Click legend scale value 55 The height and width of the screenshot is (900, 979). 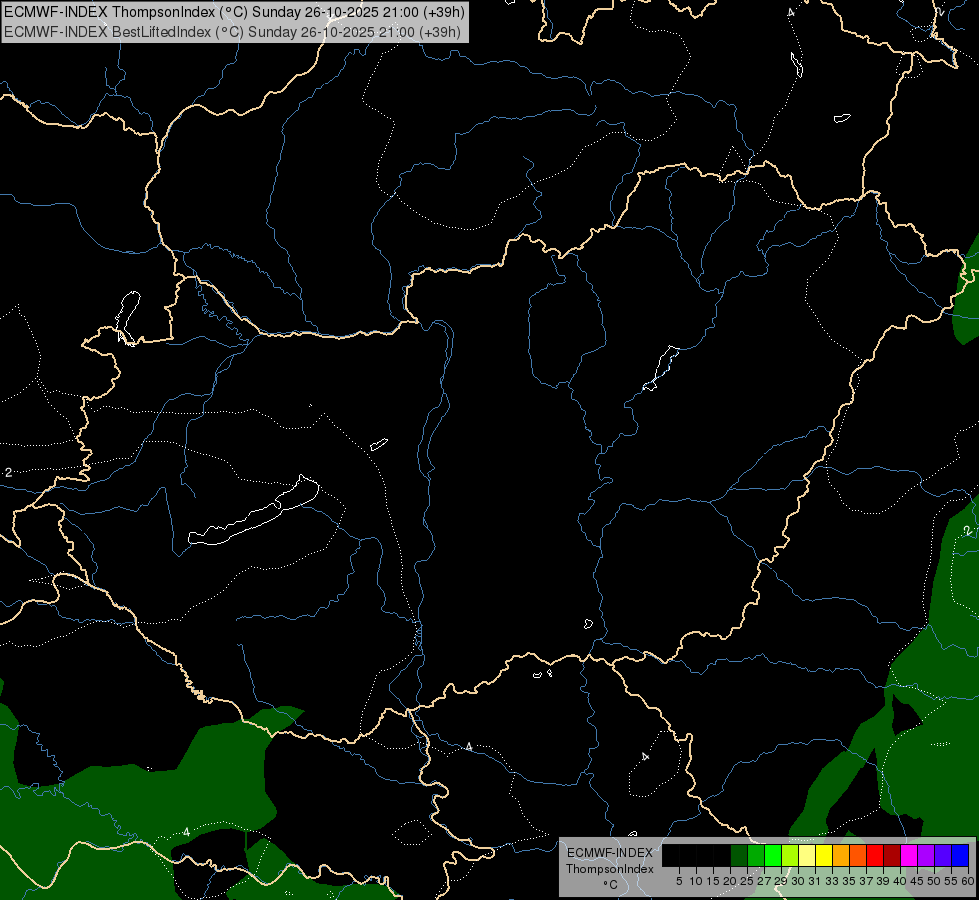point(951,881)
